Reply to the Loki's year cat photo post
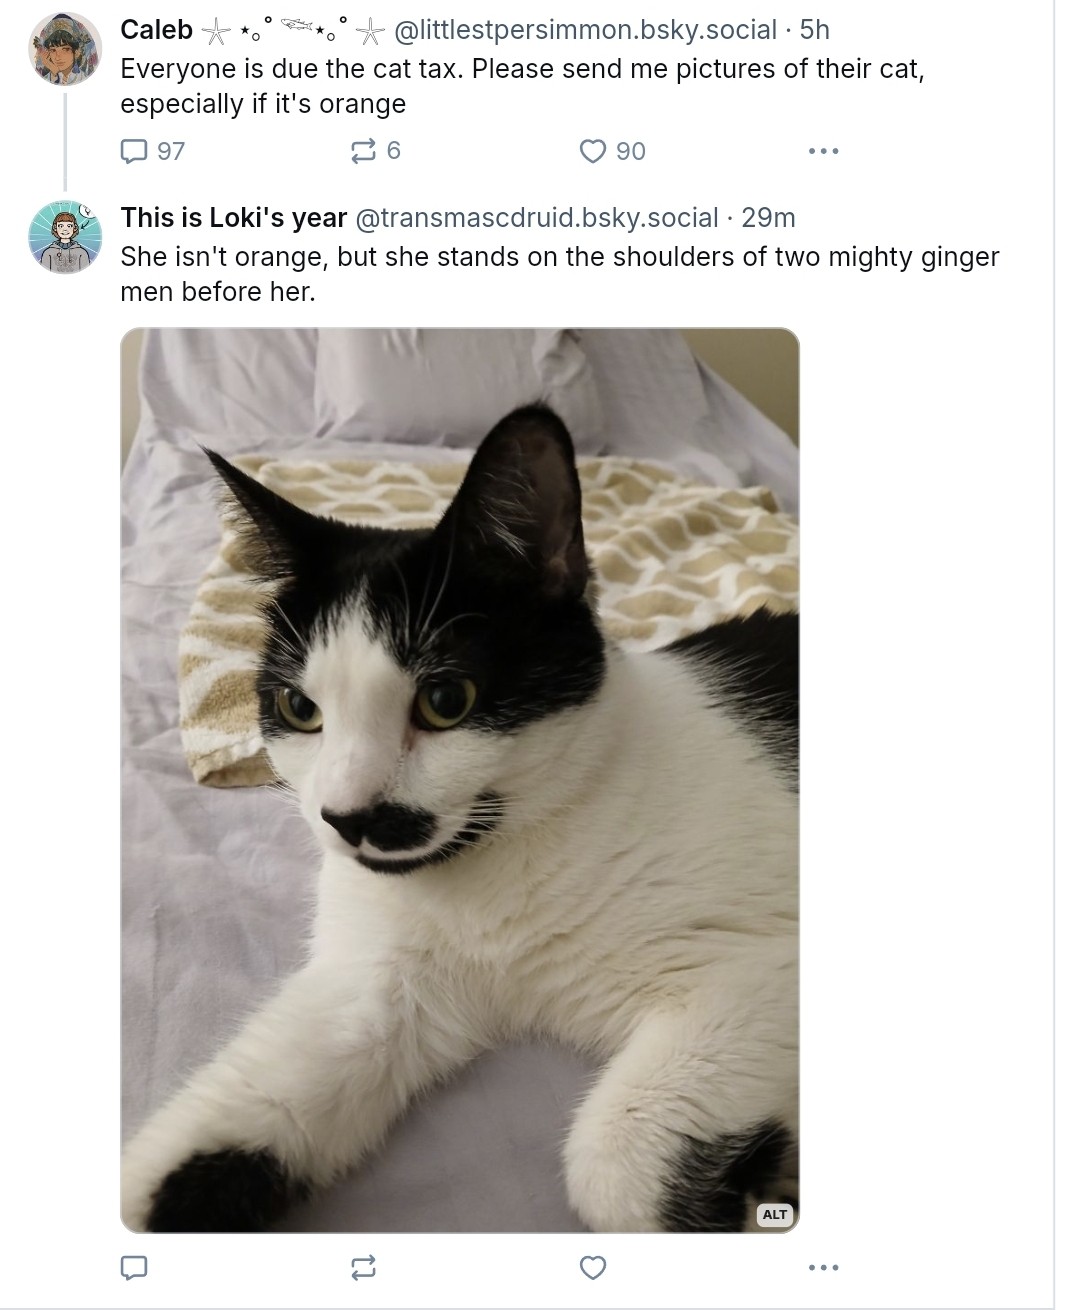The image size is (1080, 1310). tap(134, 1268)
